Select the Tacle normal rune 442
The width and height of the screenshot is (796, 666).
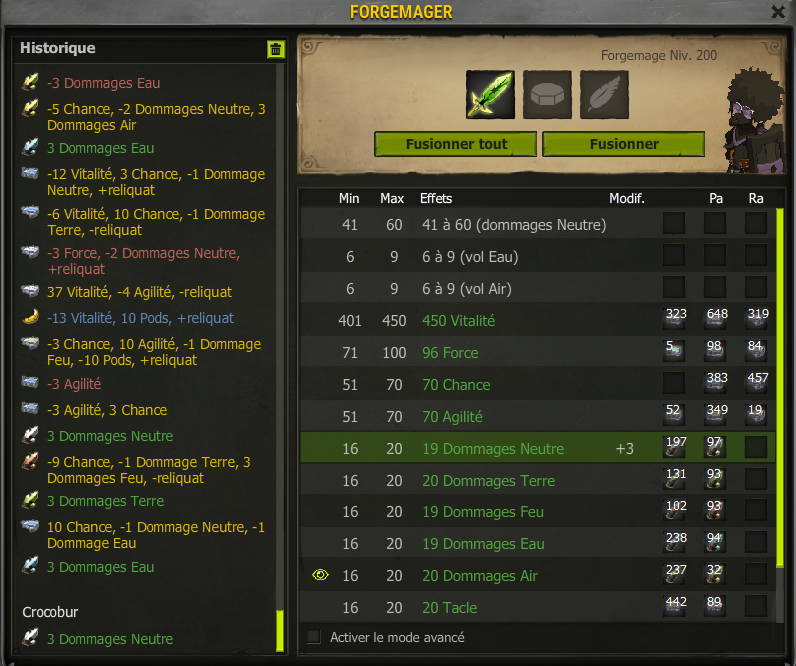(674, 607)
